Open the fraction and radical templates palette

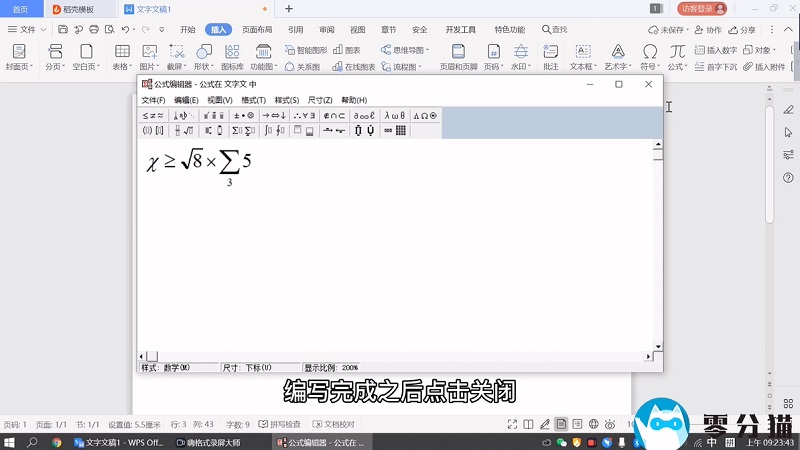(184, 130)
